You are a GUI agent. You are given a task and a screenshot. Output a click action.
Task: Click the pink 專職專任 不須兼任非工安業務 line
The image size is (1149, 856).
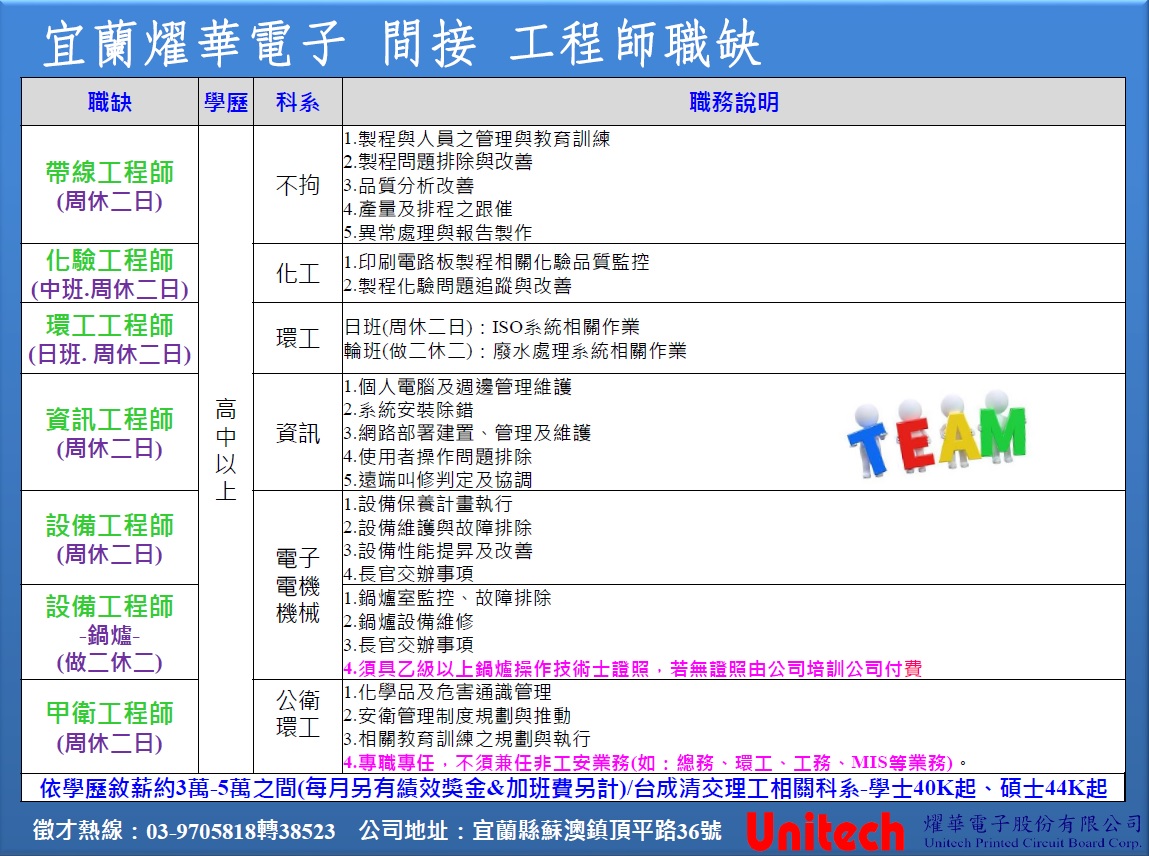[656, 762]
